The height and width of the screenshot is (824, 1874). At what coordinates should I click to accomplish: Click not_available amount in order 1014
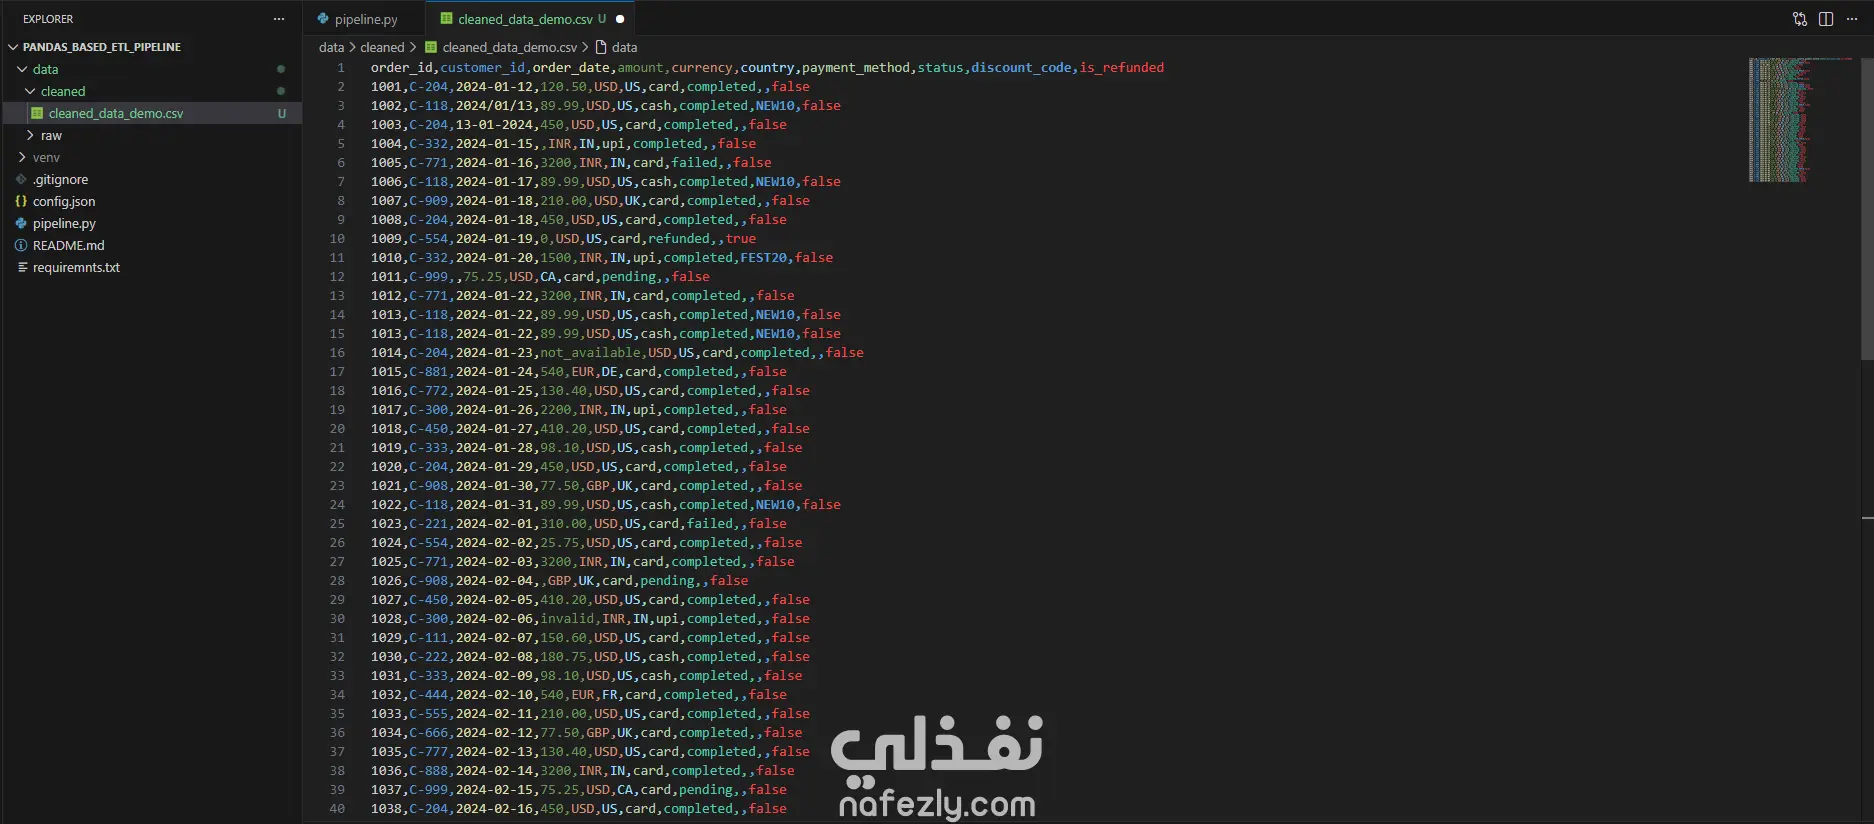coord(590,353)
